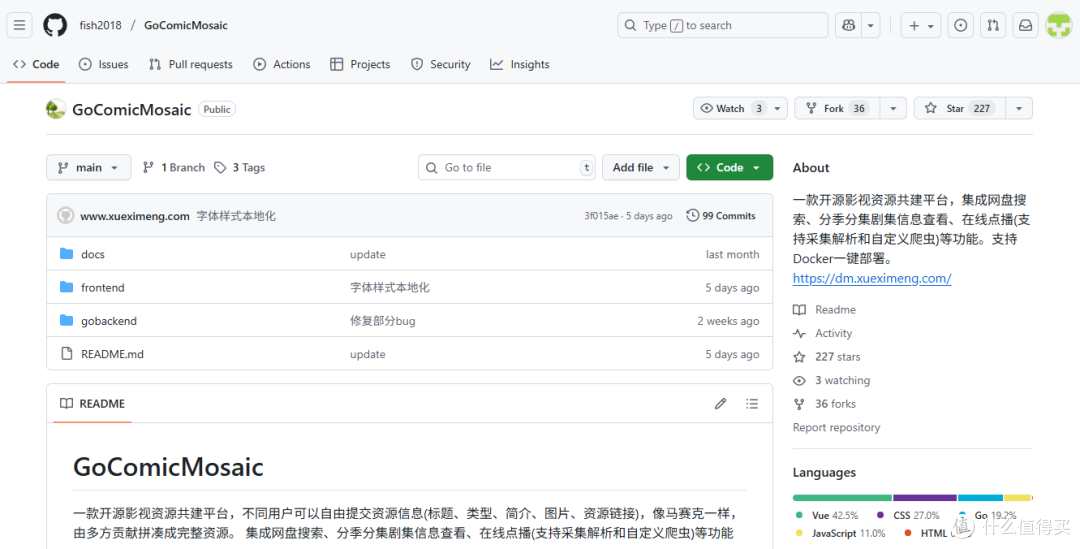Screen dimensions: 1080x549
Task: Open the 3 Tags link
Action: click(x=240, y=167)
